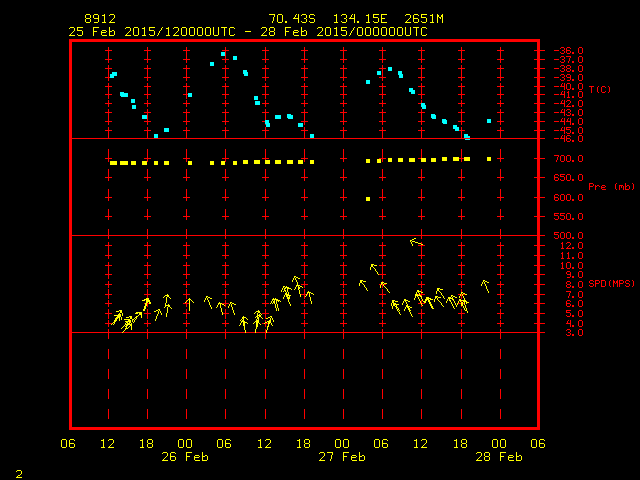Image resolution: width=640 pixels, height=480 pixels.
Task: Select the highest wind arrow near 500.0 line
Action: coord(416,242)
